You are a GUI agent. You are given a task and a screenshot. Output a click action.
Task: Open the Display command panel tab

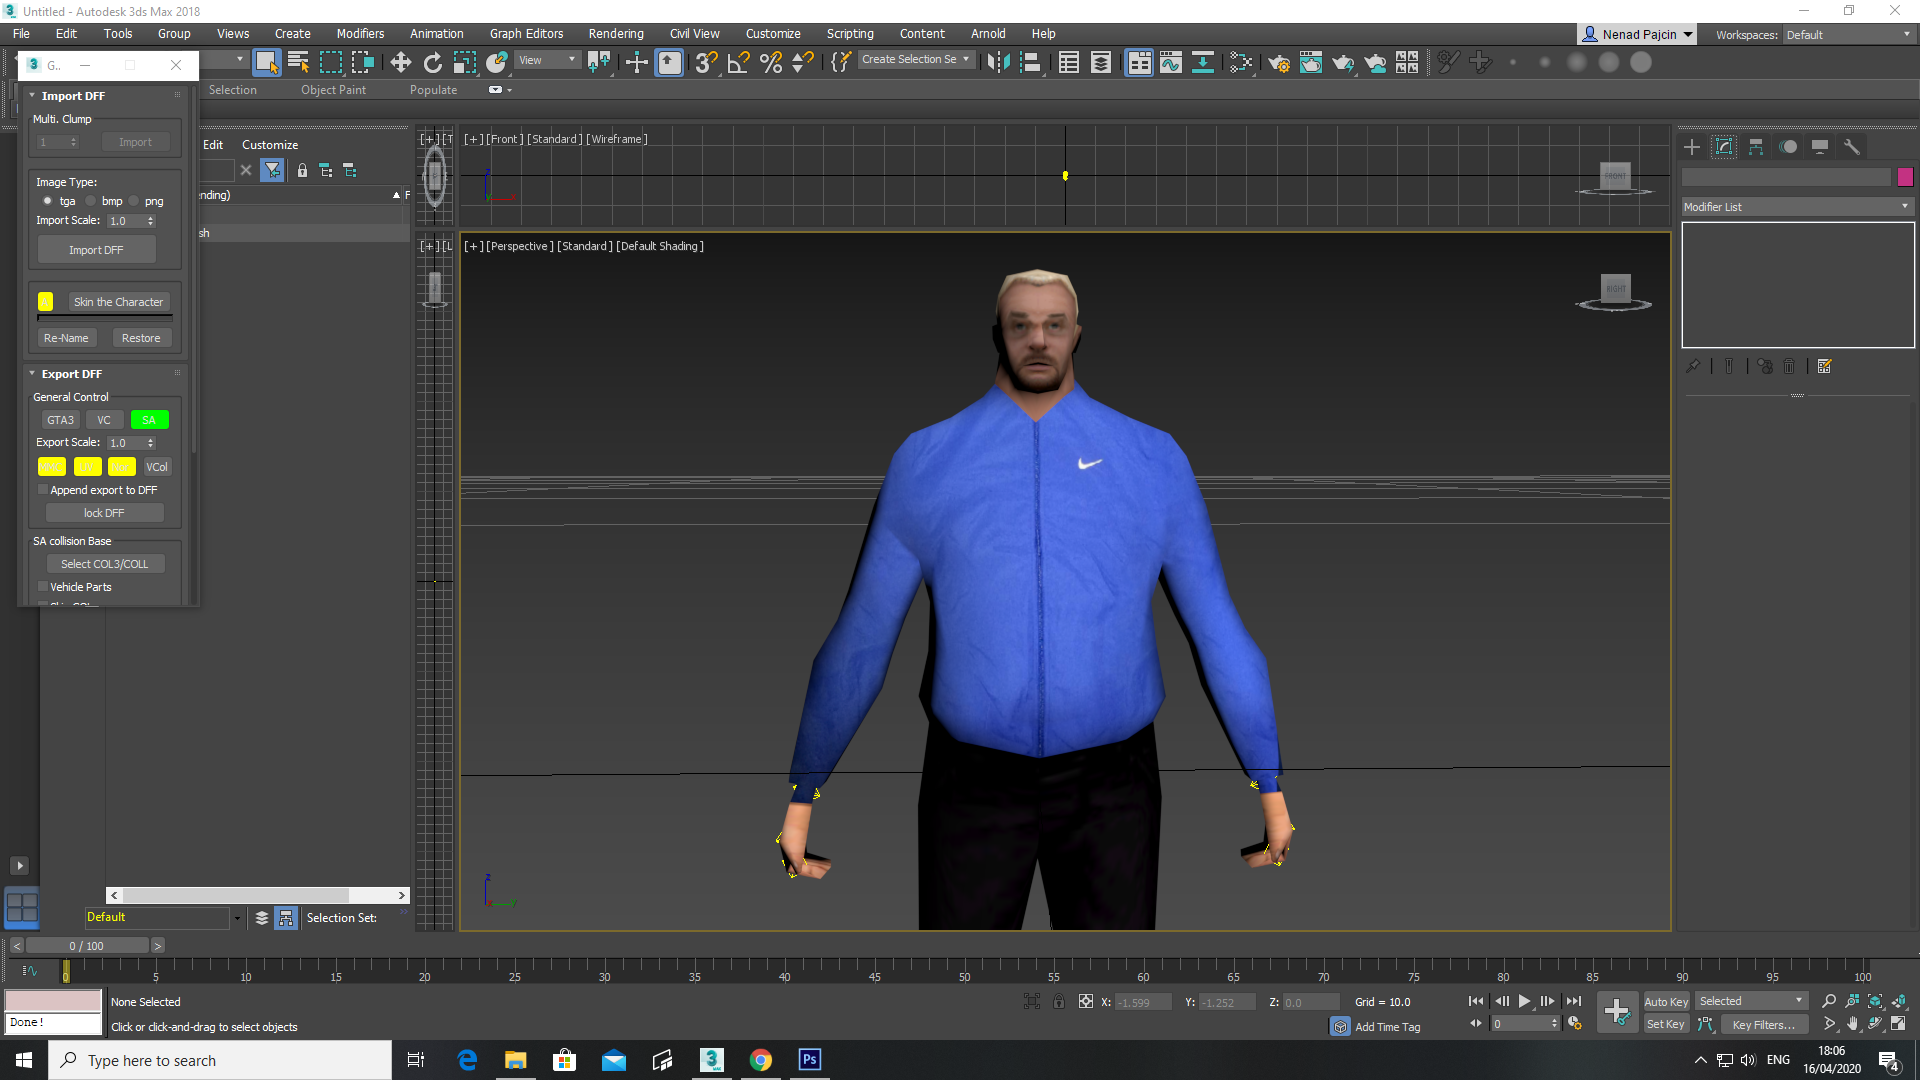[x=1820, y=147]
